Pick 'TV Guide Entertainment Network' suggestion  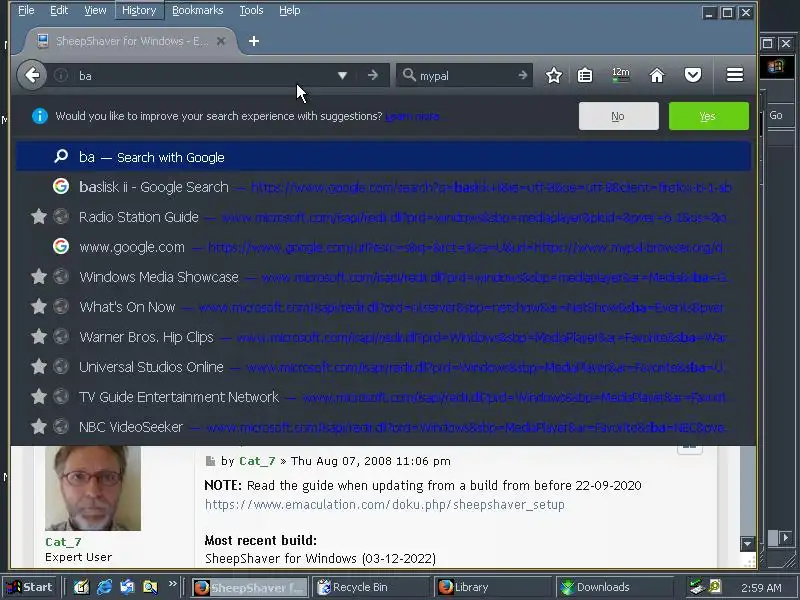383,397
